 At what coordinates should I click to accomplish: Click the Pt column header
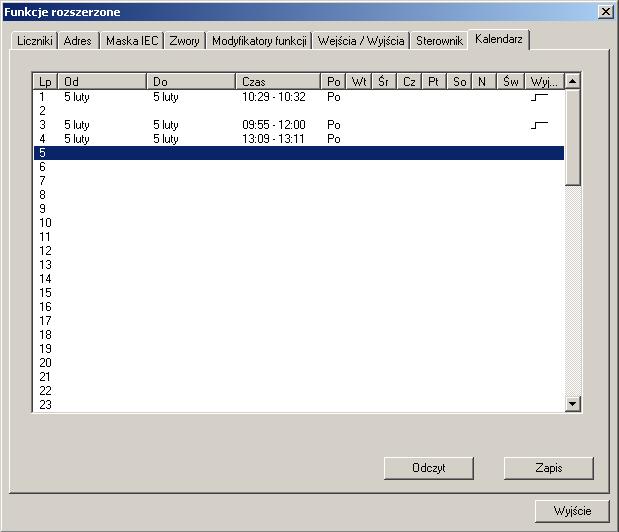pyautogui.click(x=434, y=82)
